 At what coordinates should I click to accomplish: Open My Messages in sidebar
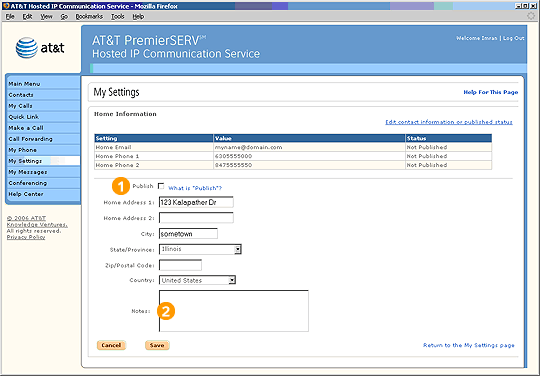pos(43,172)
